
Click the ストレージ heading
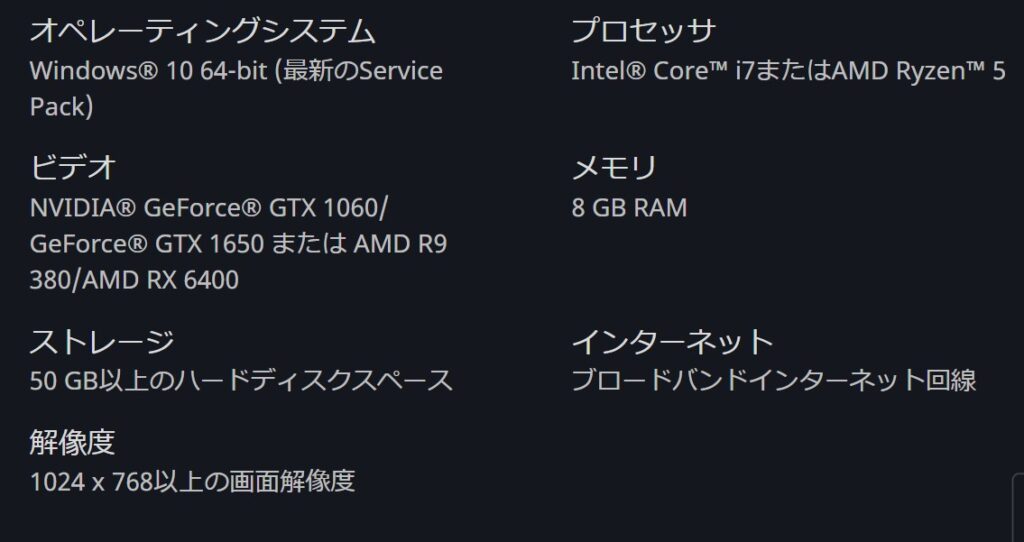pyautogui.click(x=102, y=342)
